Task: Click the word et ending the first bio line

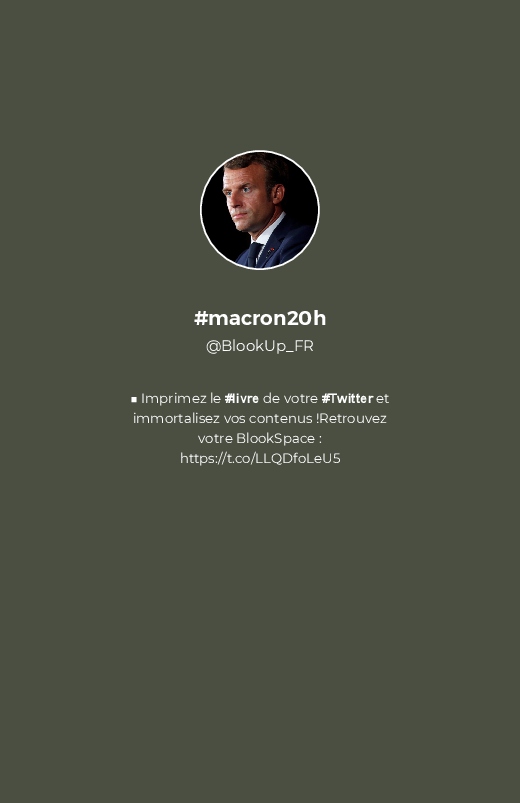Action: tap(383, 398)
